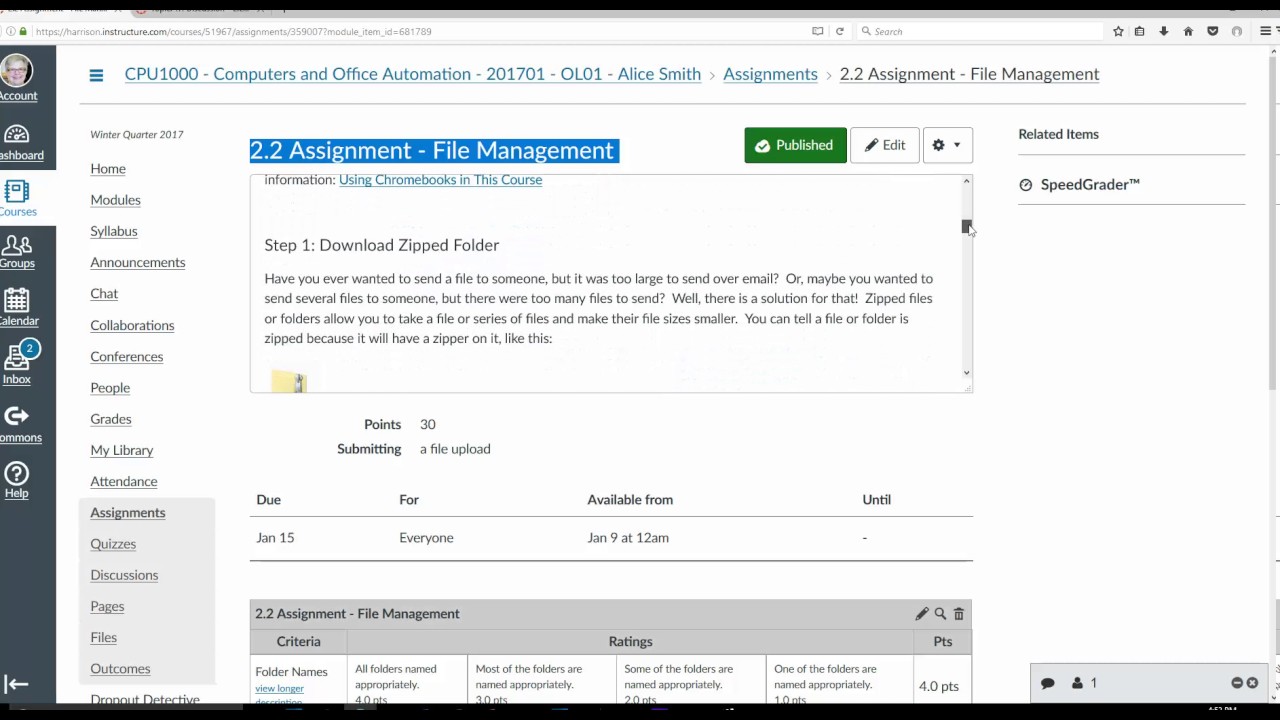Open the Help icon in global navigation
Image resolution: width=1280 pixels, height=720 pixels.
point(17,480)
